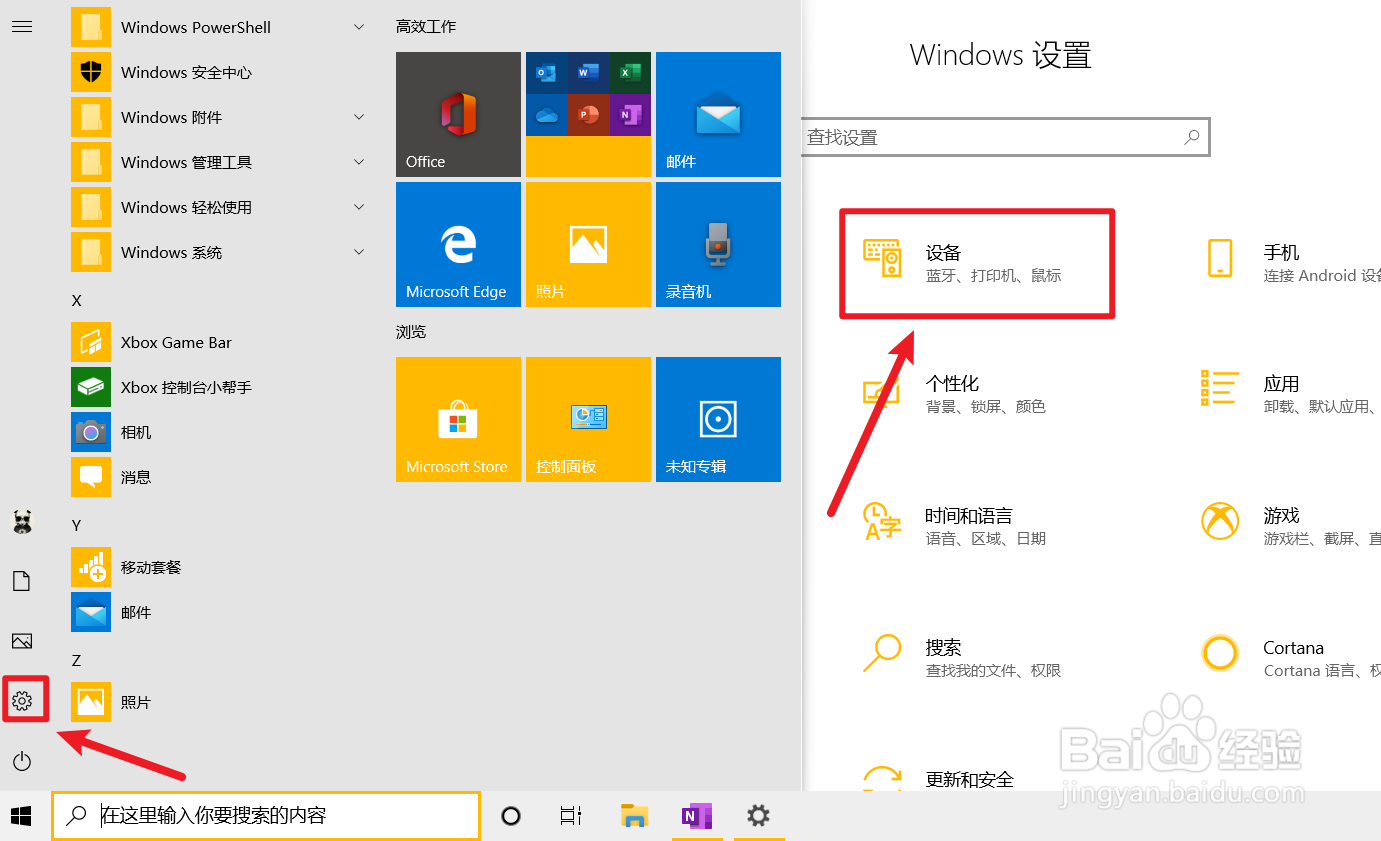This screenshot has height=841, width=1381.
Task: Open the Microsoft Store tile
Action: tap(458, 419)
